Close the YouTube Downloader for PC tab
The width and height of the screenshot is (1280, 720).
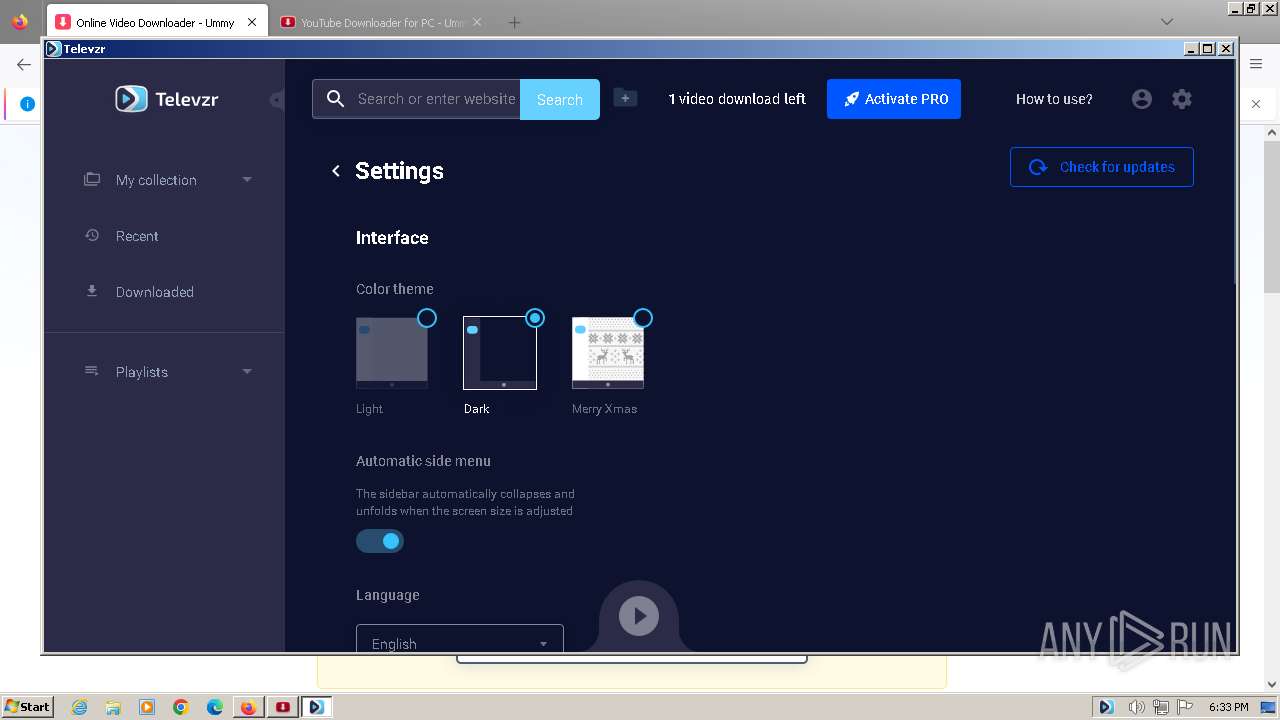point(476,22)
